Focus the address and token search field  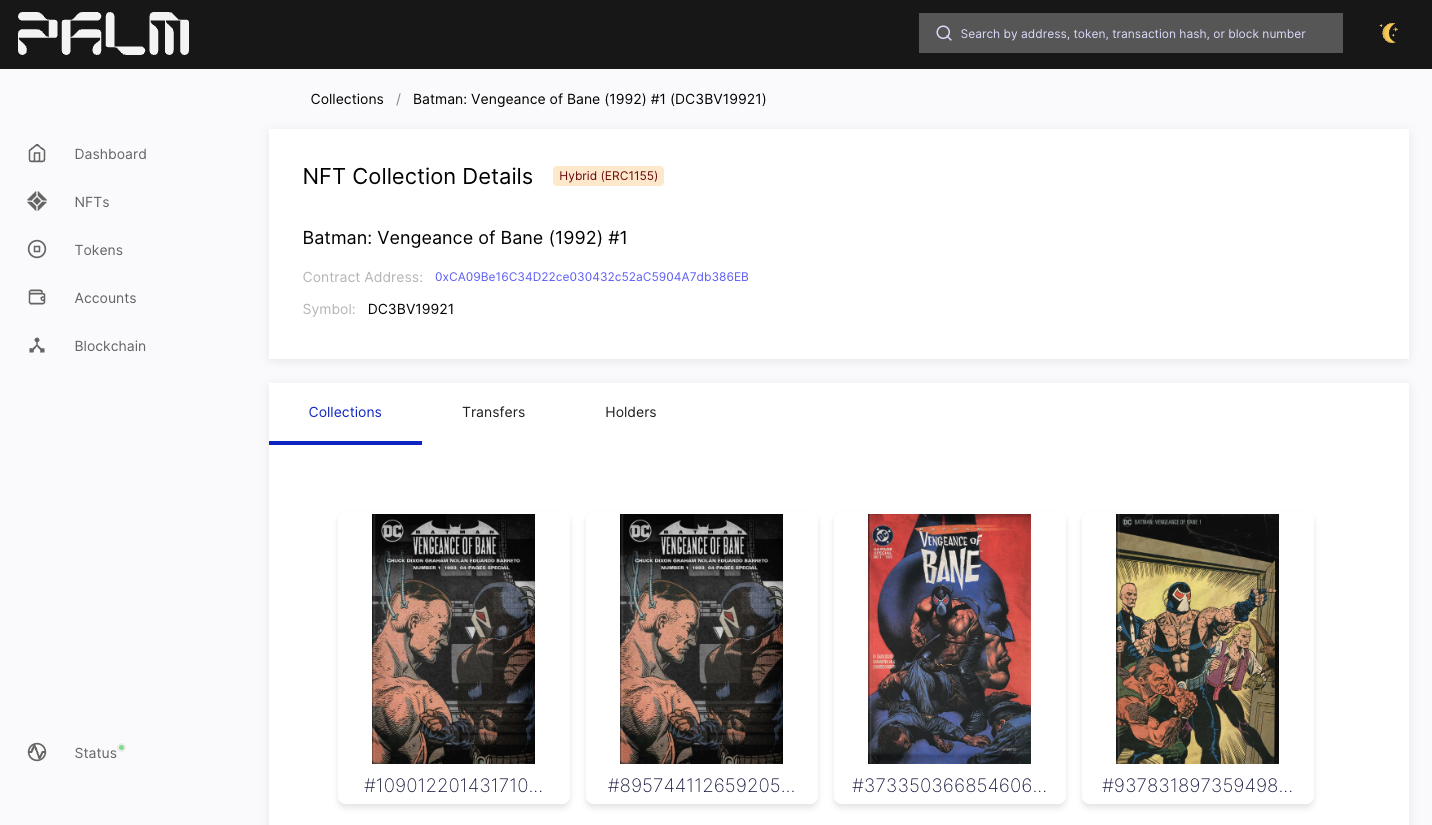[x=1131, y=33]
